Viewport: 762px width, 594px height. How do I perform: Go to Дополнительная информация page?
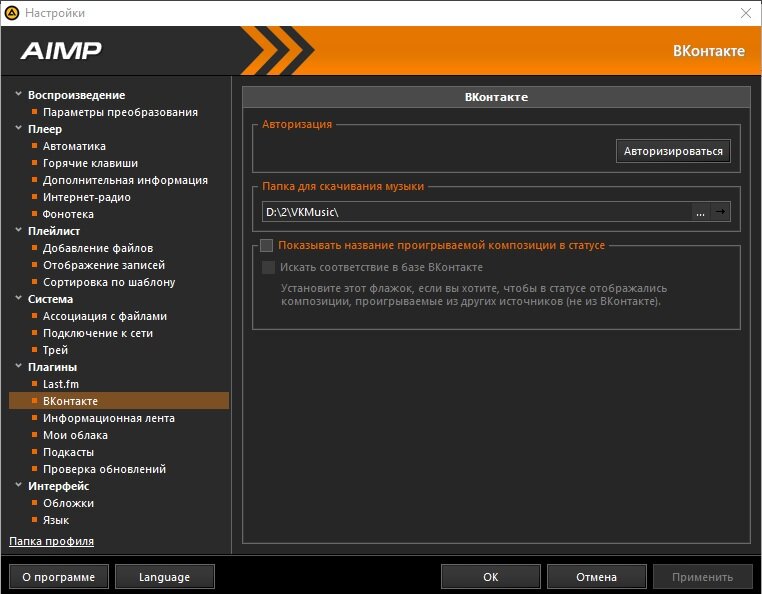click(x=125, y=180)
